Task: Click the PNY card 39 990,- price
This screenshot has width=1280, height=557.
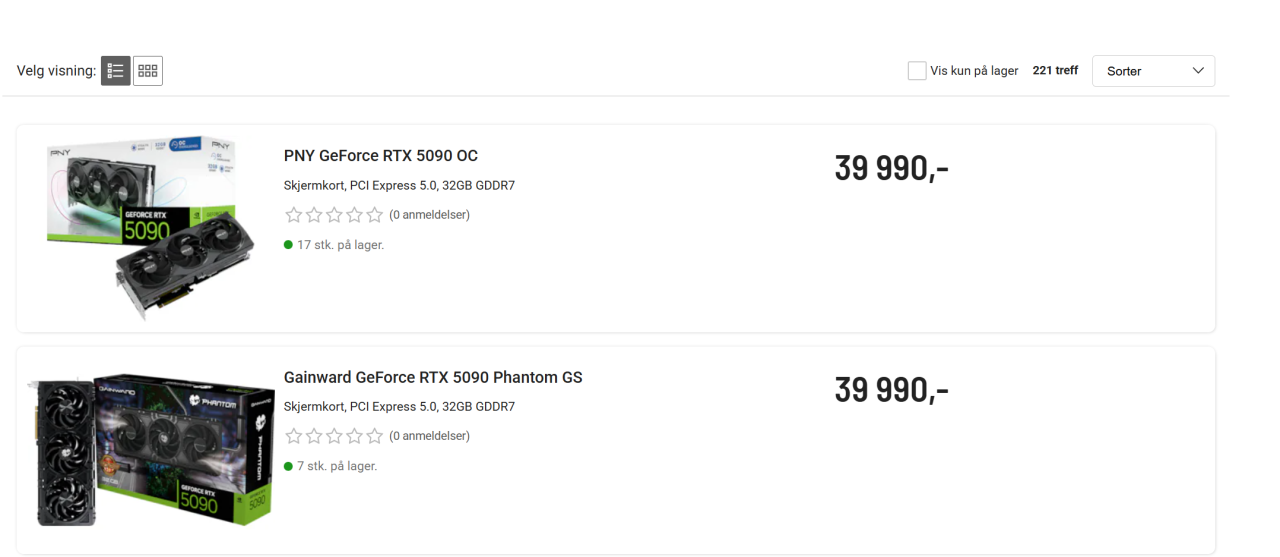Action: click(891, 169)
